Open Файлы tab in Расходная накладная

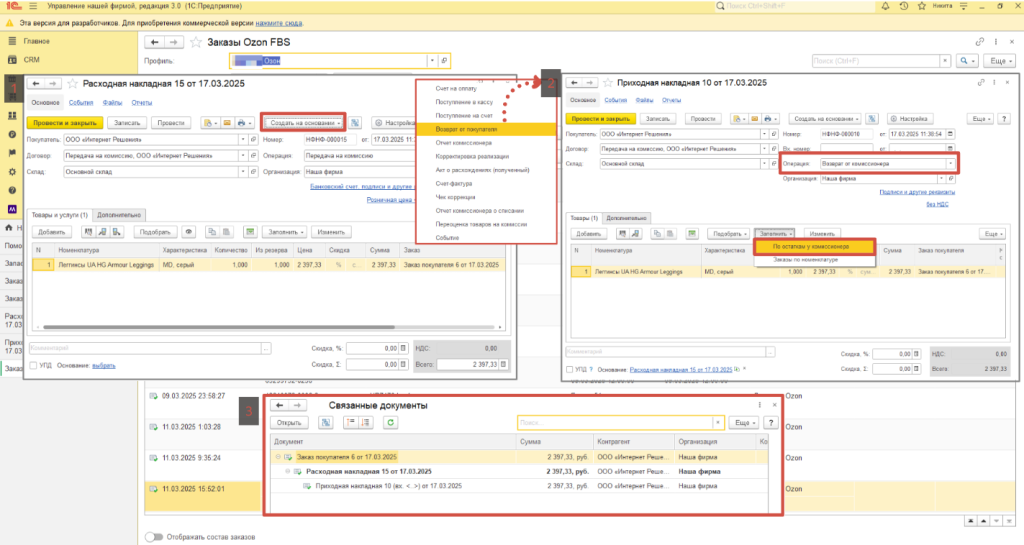[x=112, y=102]
